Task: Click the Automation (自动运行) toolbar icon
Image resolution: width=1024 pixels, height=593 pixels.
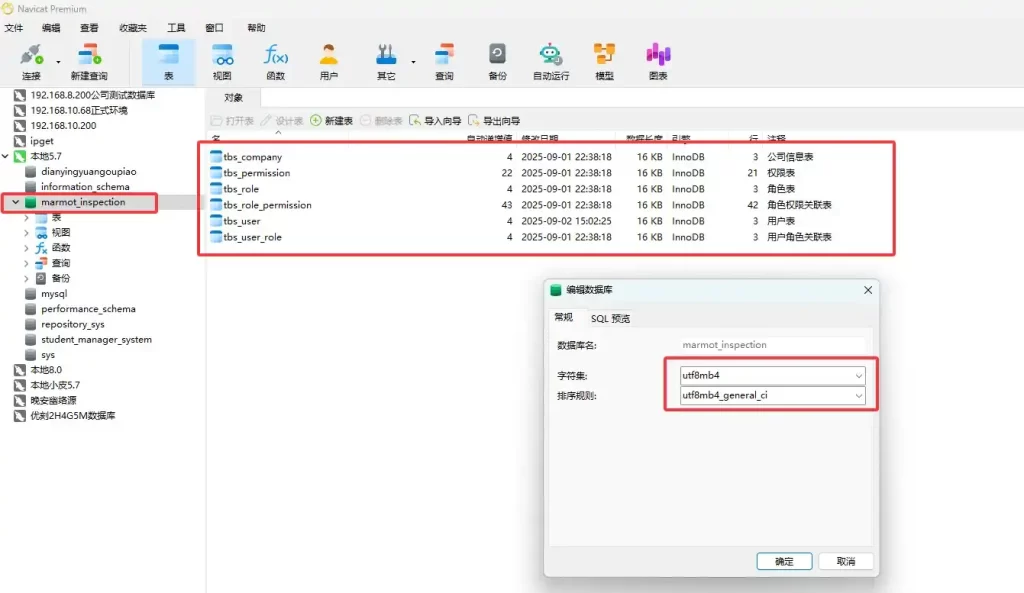Action: click(x=551, y=61)
